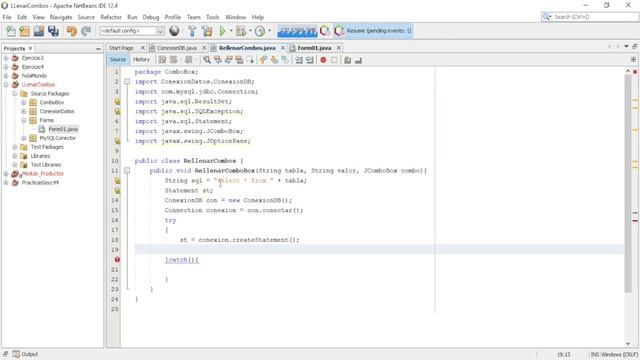
Task: Open the Debug Project dropdown arrow
Action: 250,31
